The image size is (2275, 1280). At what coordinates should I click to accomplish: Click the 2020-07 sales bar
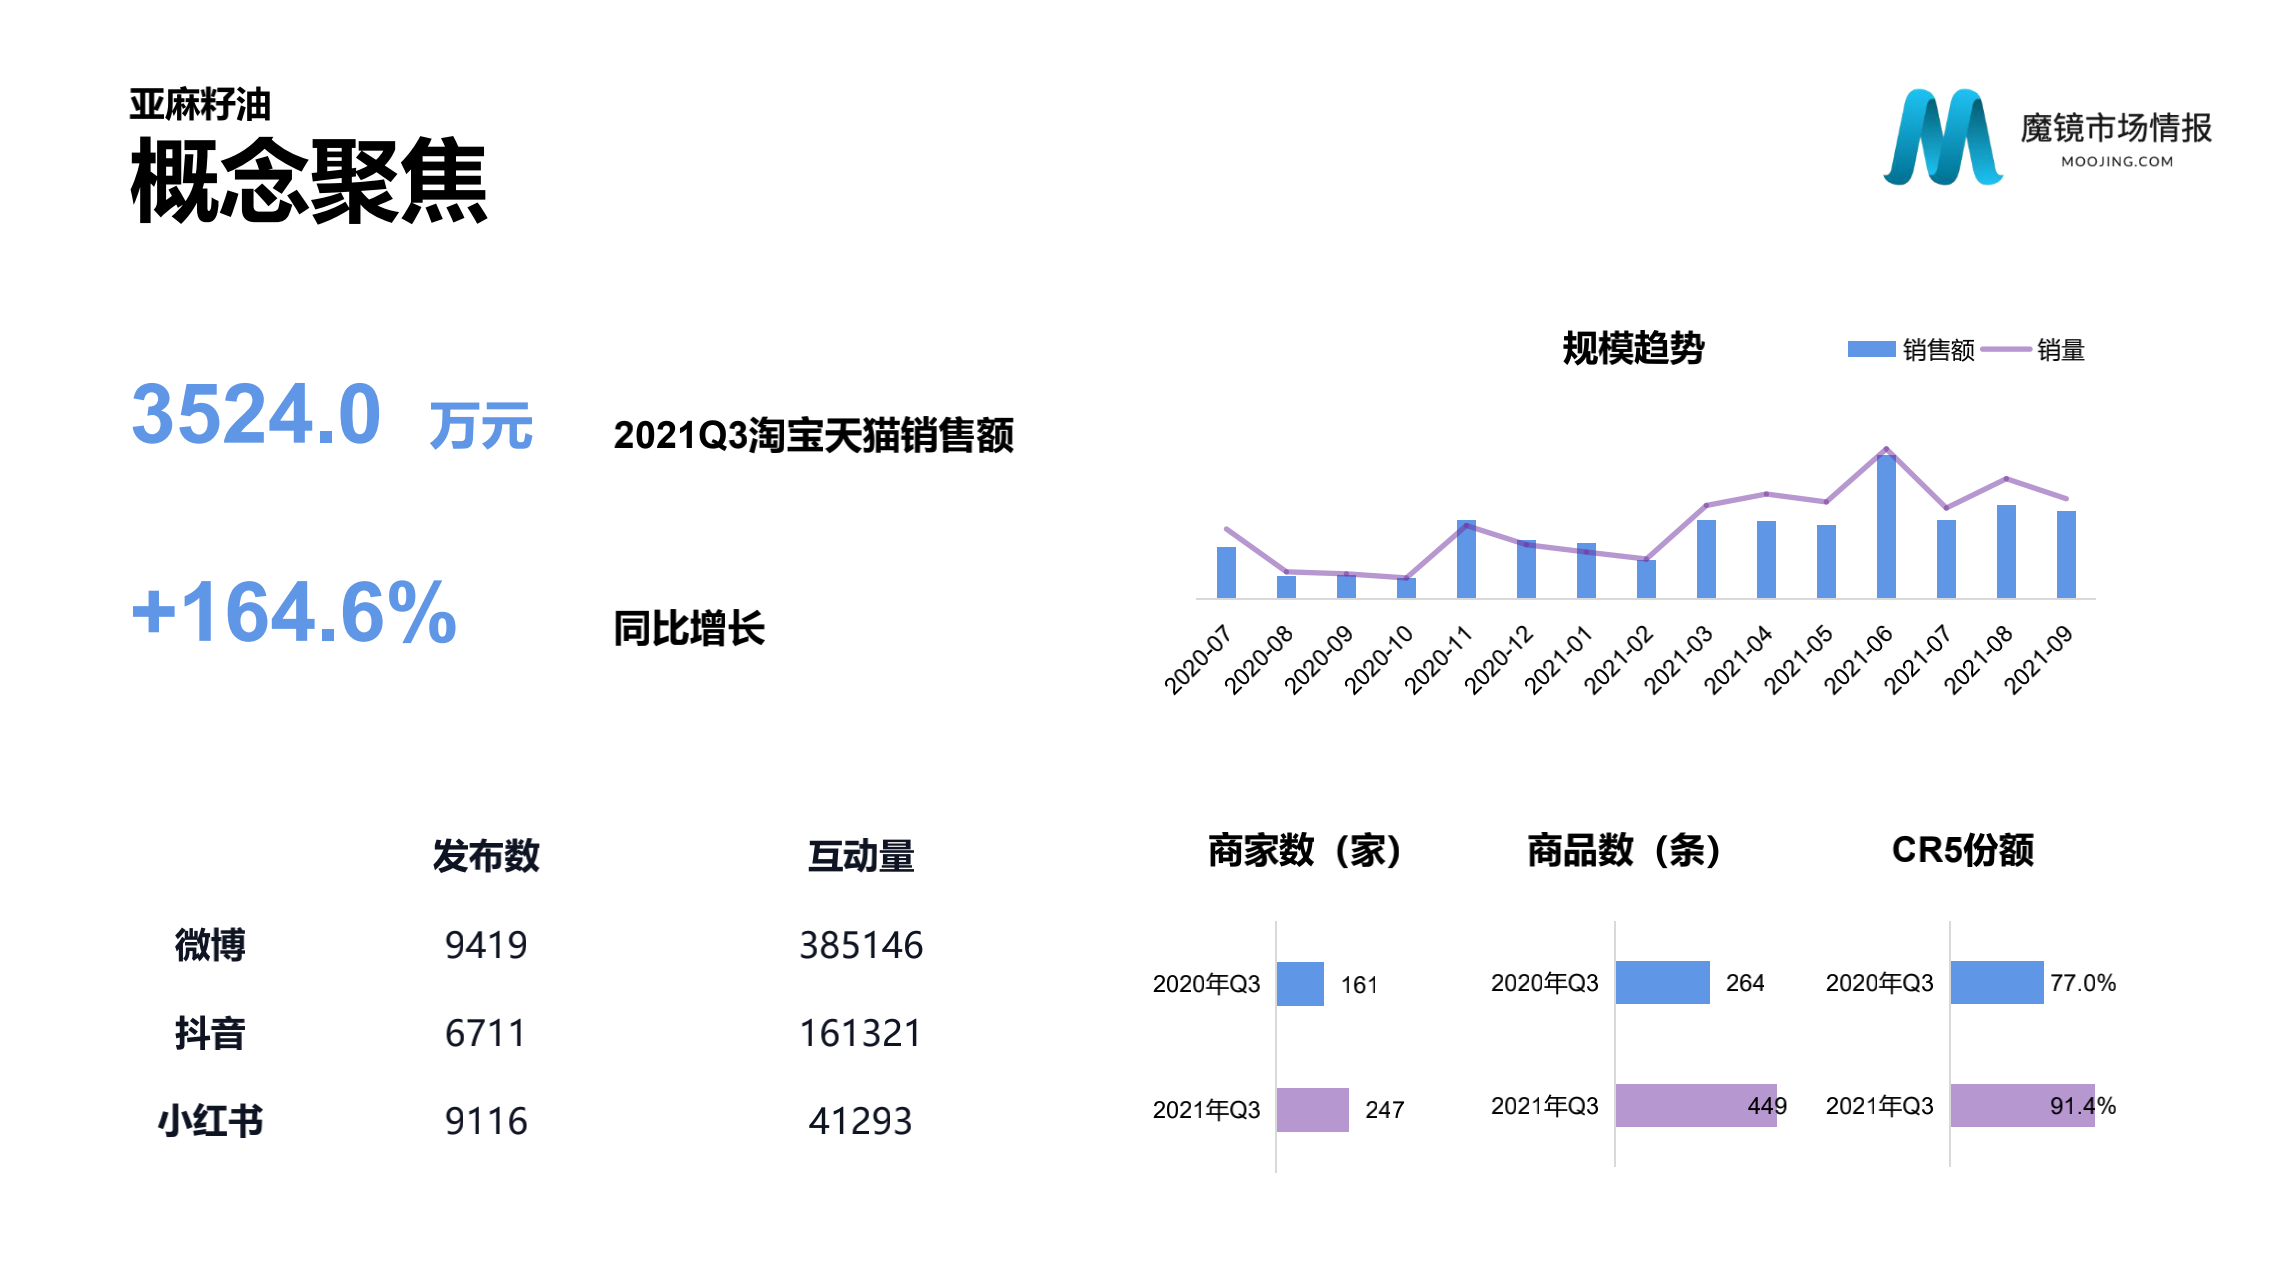(1226, 573)
